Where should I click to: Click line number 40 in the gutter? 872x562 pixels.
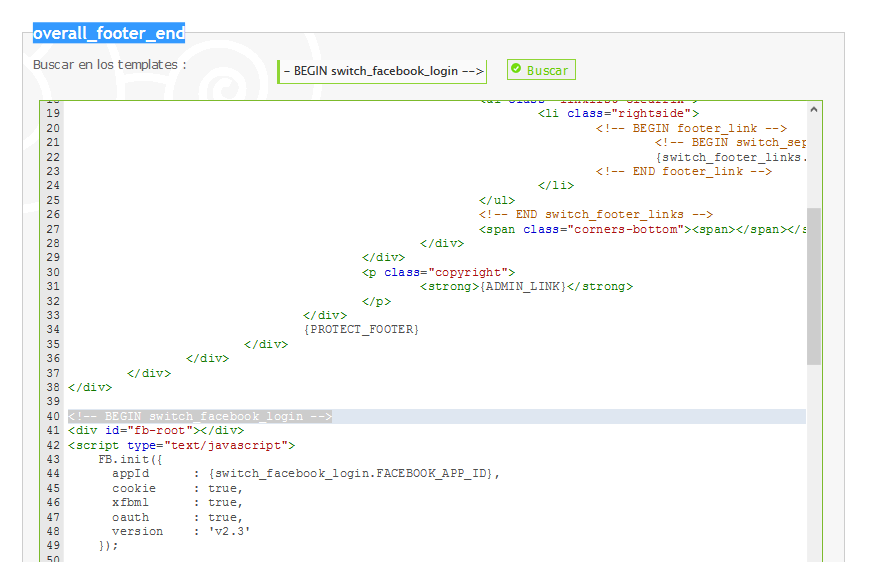53,416
